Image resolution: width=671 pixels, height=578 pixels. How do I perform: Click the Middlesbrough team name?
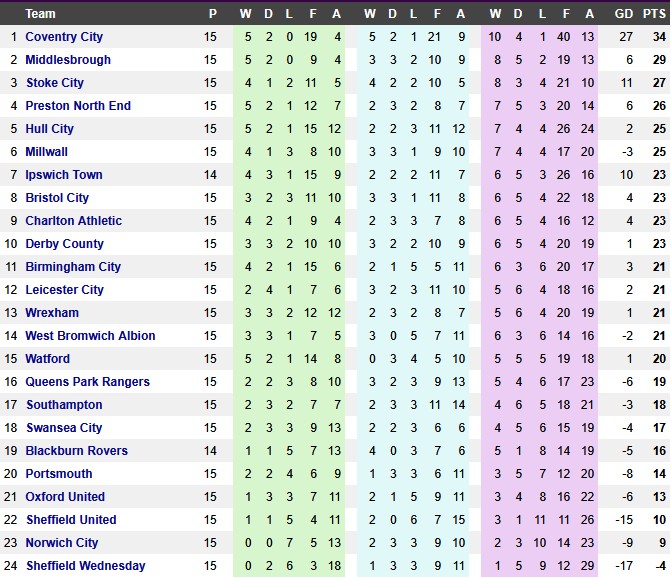(x=68, y=60)
